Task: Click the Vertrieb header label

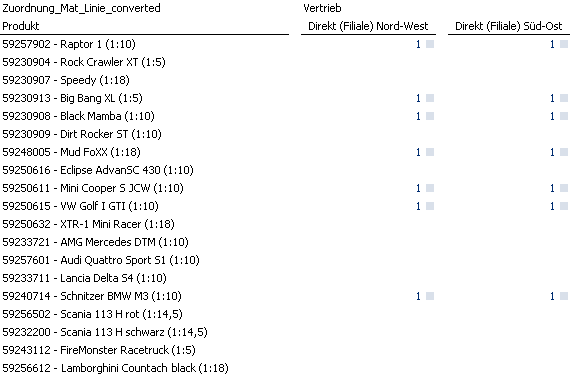Action: click(x=322, y=8)
